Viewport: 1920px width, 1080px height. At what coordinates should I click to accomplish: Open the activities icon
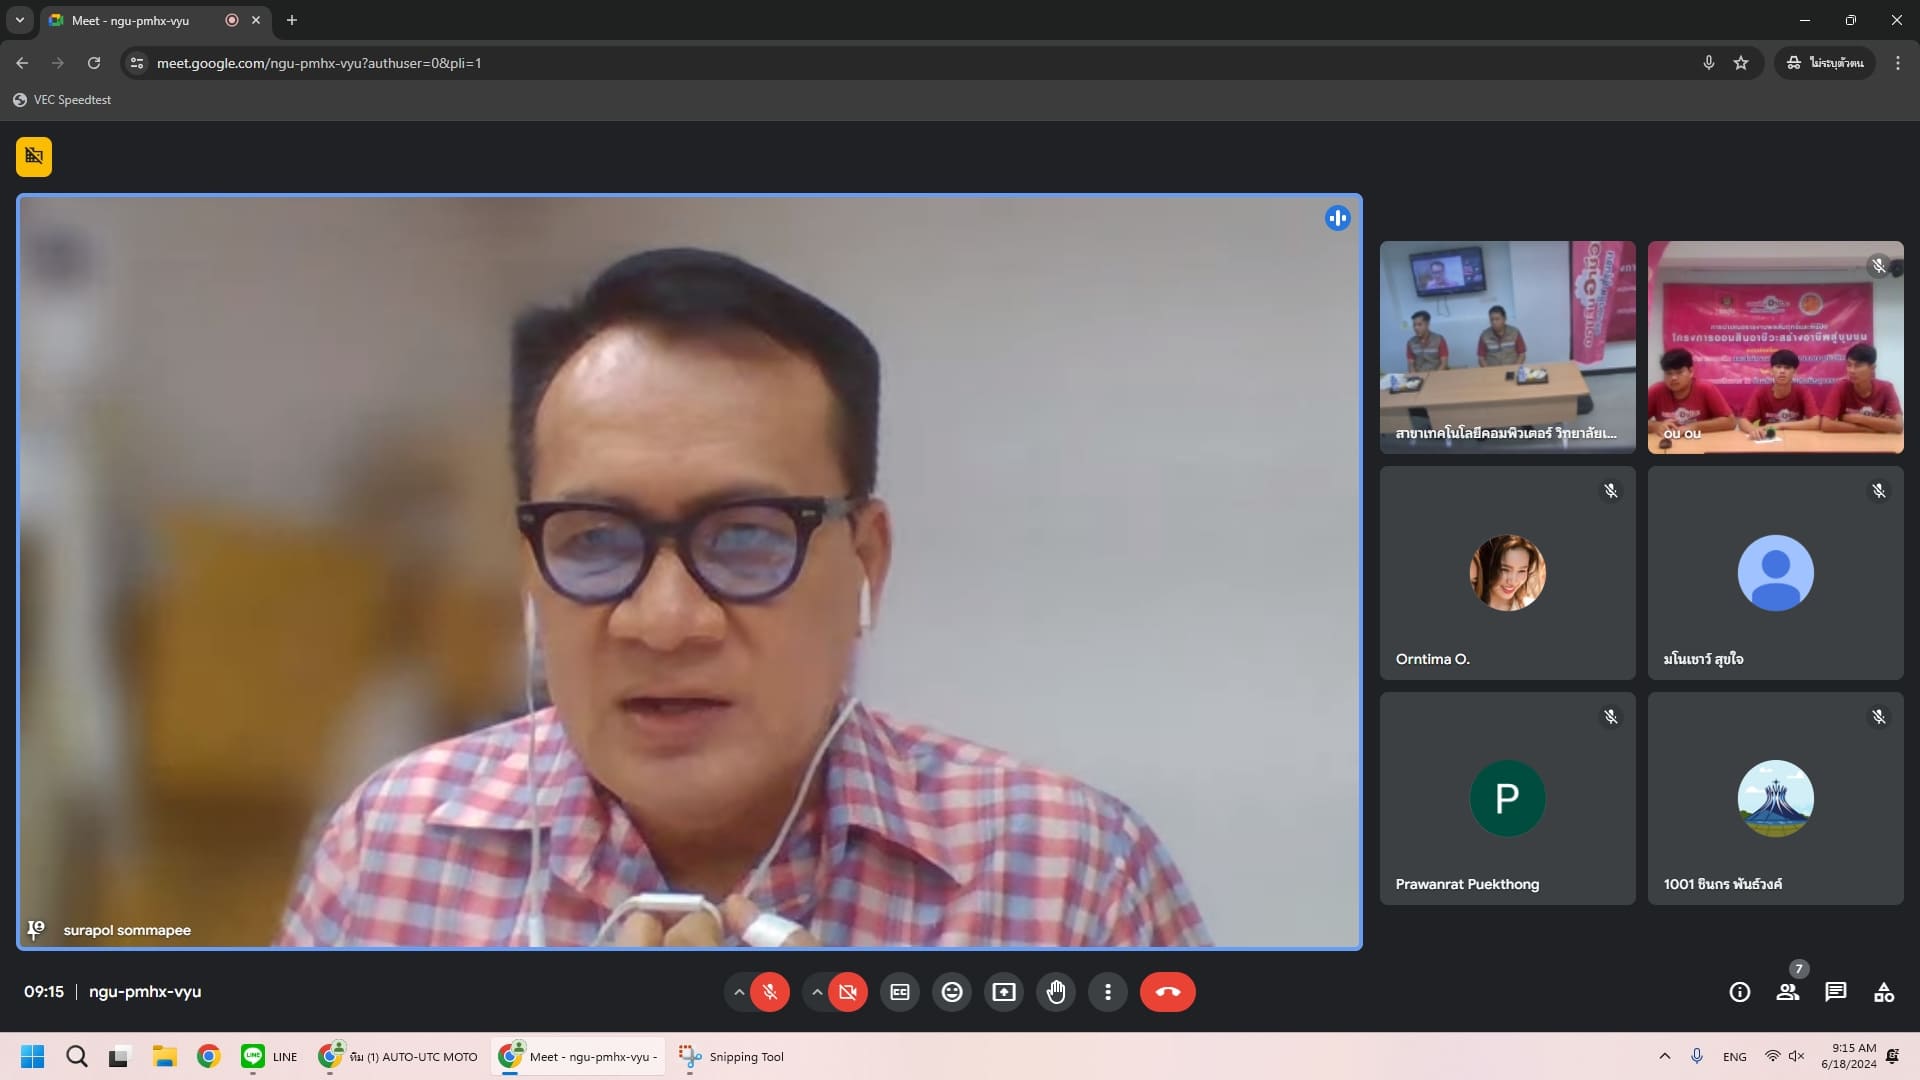(x=1884, y=992)
